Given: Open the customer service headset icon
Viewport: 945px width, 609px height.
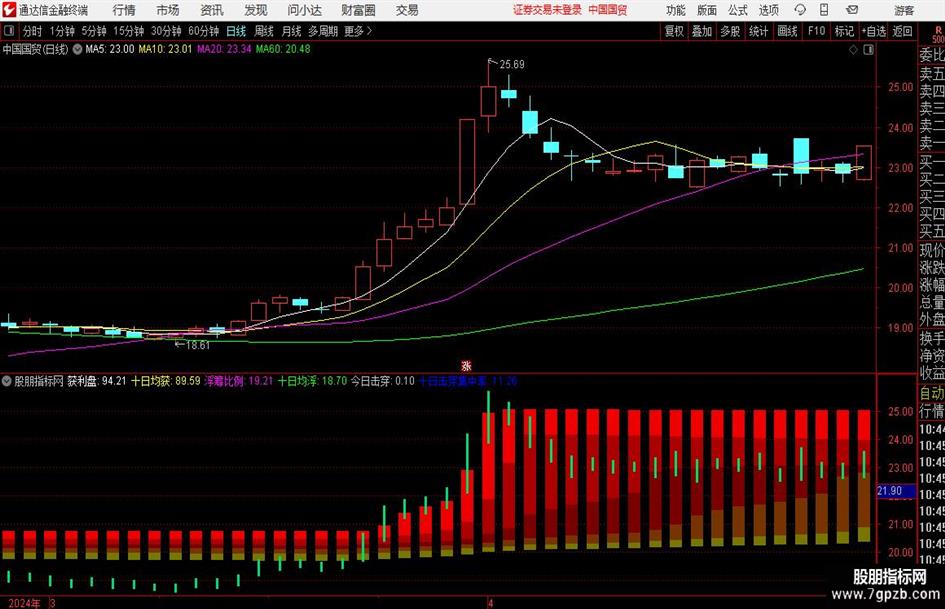Looking at the screenshot, I should 800,10.
